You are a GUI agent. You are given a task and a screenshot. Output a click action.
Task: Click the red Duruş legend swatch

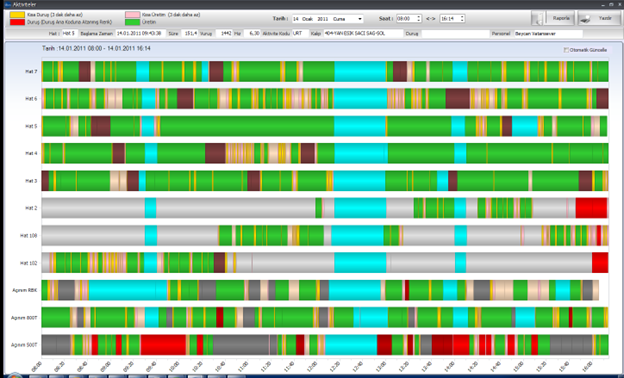pyautogui.click(x=17, y=22)
